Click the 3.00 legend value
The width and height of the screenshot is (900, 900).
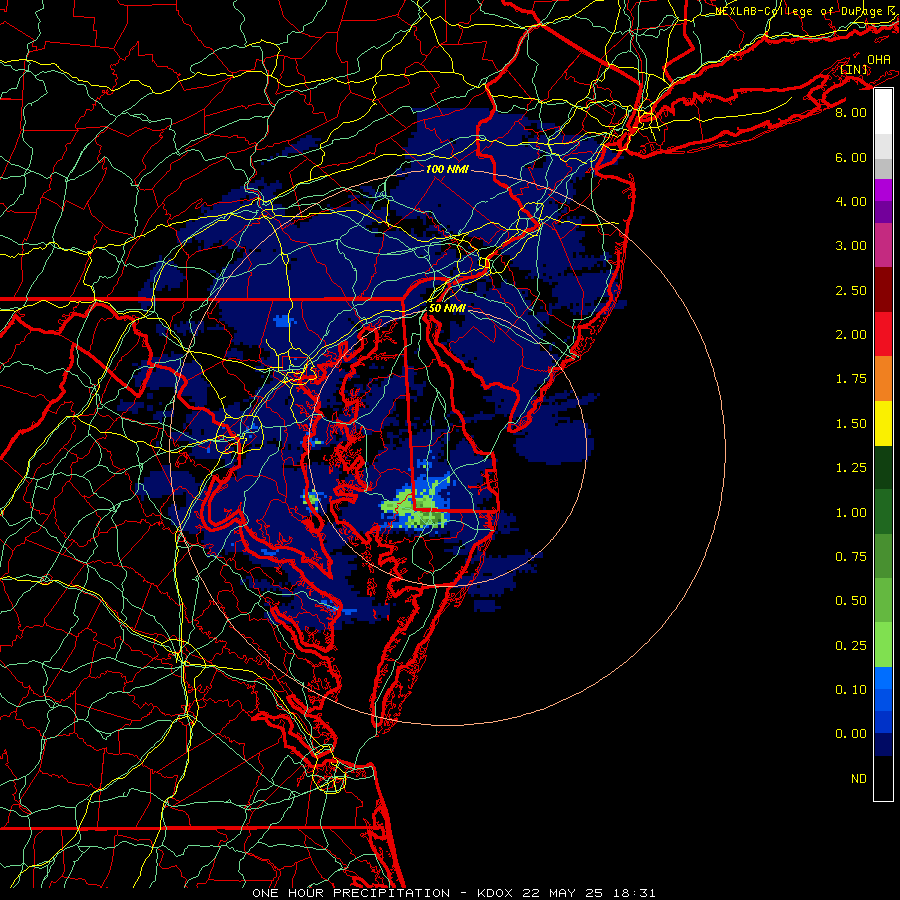click(x=851, y=246)
